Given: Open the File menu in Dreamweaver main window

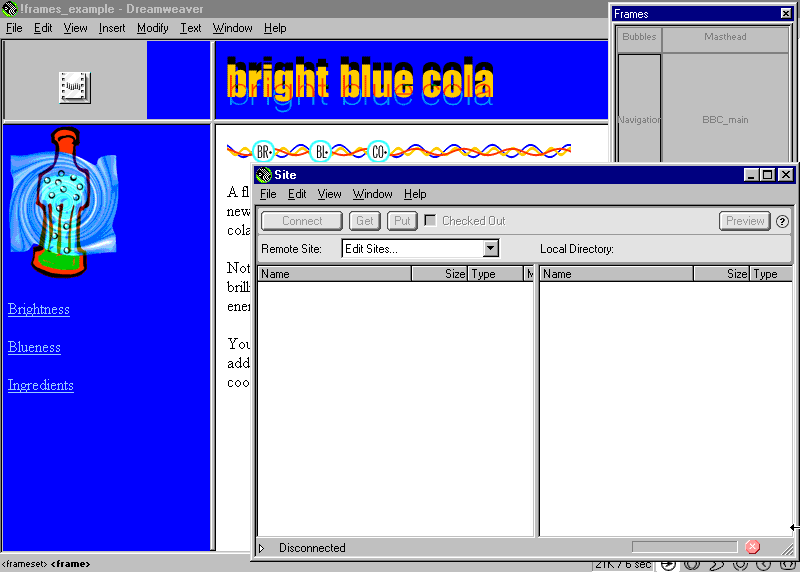Looking at the screenshot, I should click(x=14, y=28).
